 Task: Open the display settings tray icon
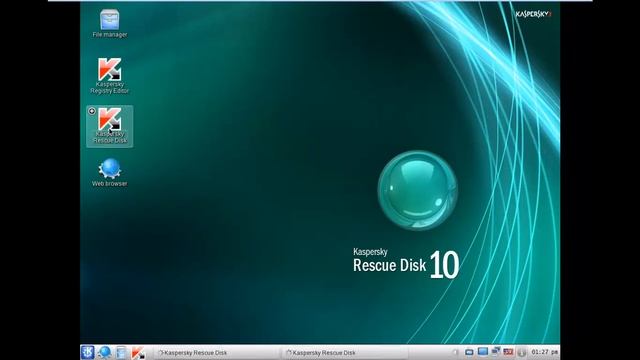click(x=482, y=351)
